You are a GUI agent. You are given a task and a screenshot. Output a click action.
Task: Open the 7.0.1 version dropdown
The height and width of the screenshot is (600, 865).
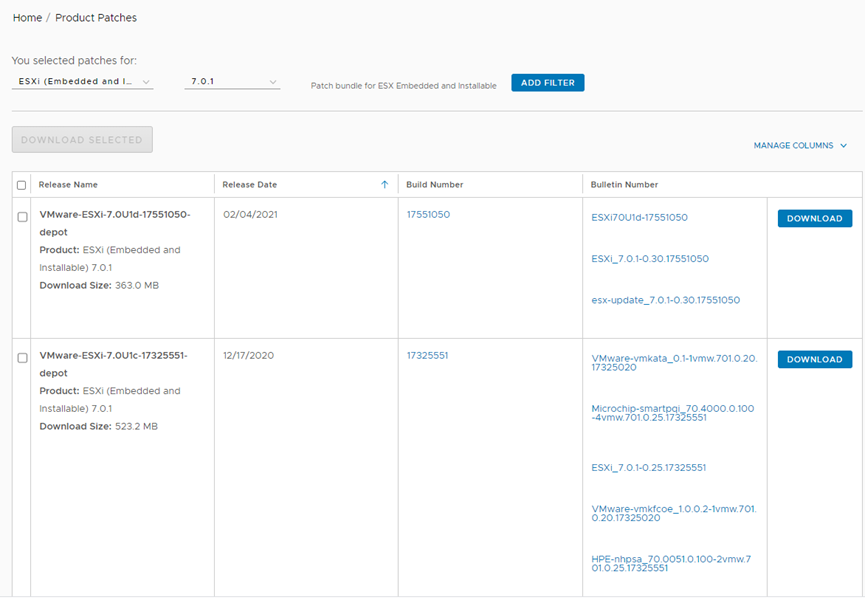(x=232, y=82)
